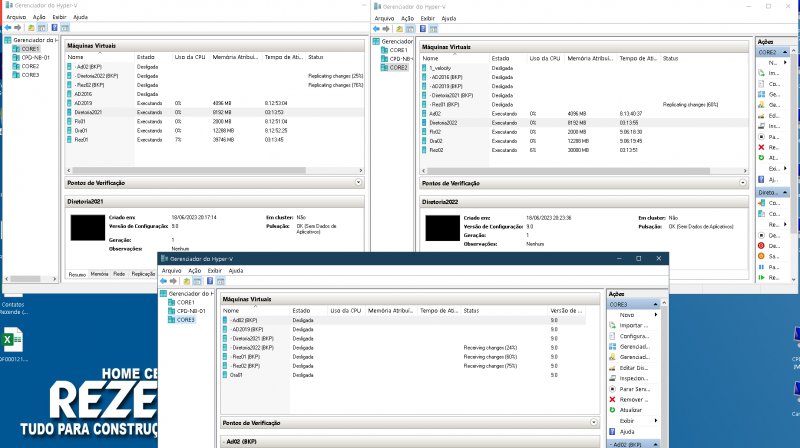Open Exibir menu in bottom Hyper-V window
This screenshot has width=800, height=448.
(x=215, y=271)
